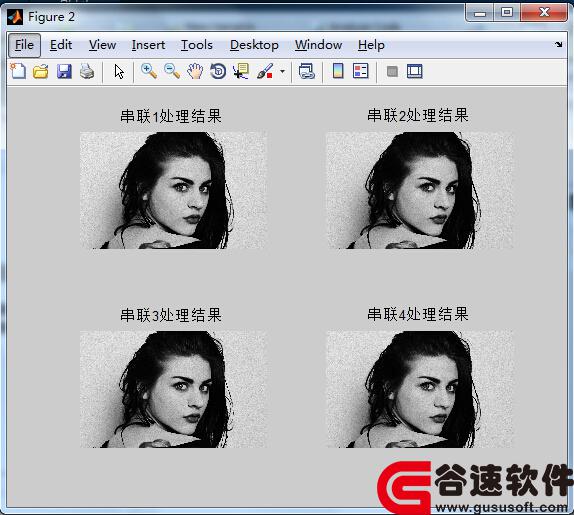574x515 pixels.
Task: Select the Zoom In magnifier tool
Action: click(x=149, y=71)
